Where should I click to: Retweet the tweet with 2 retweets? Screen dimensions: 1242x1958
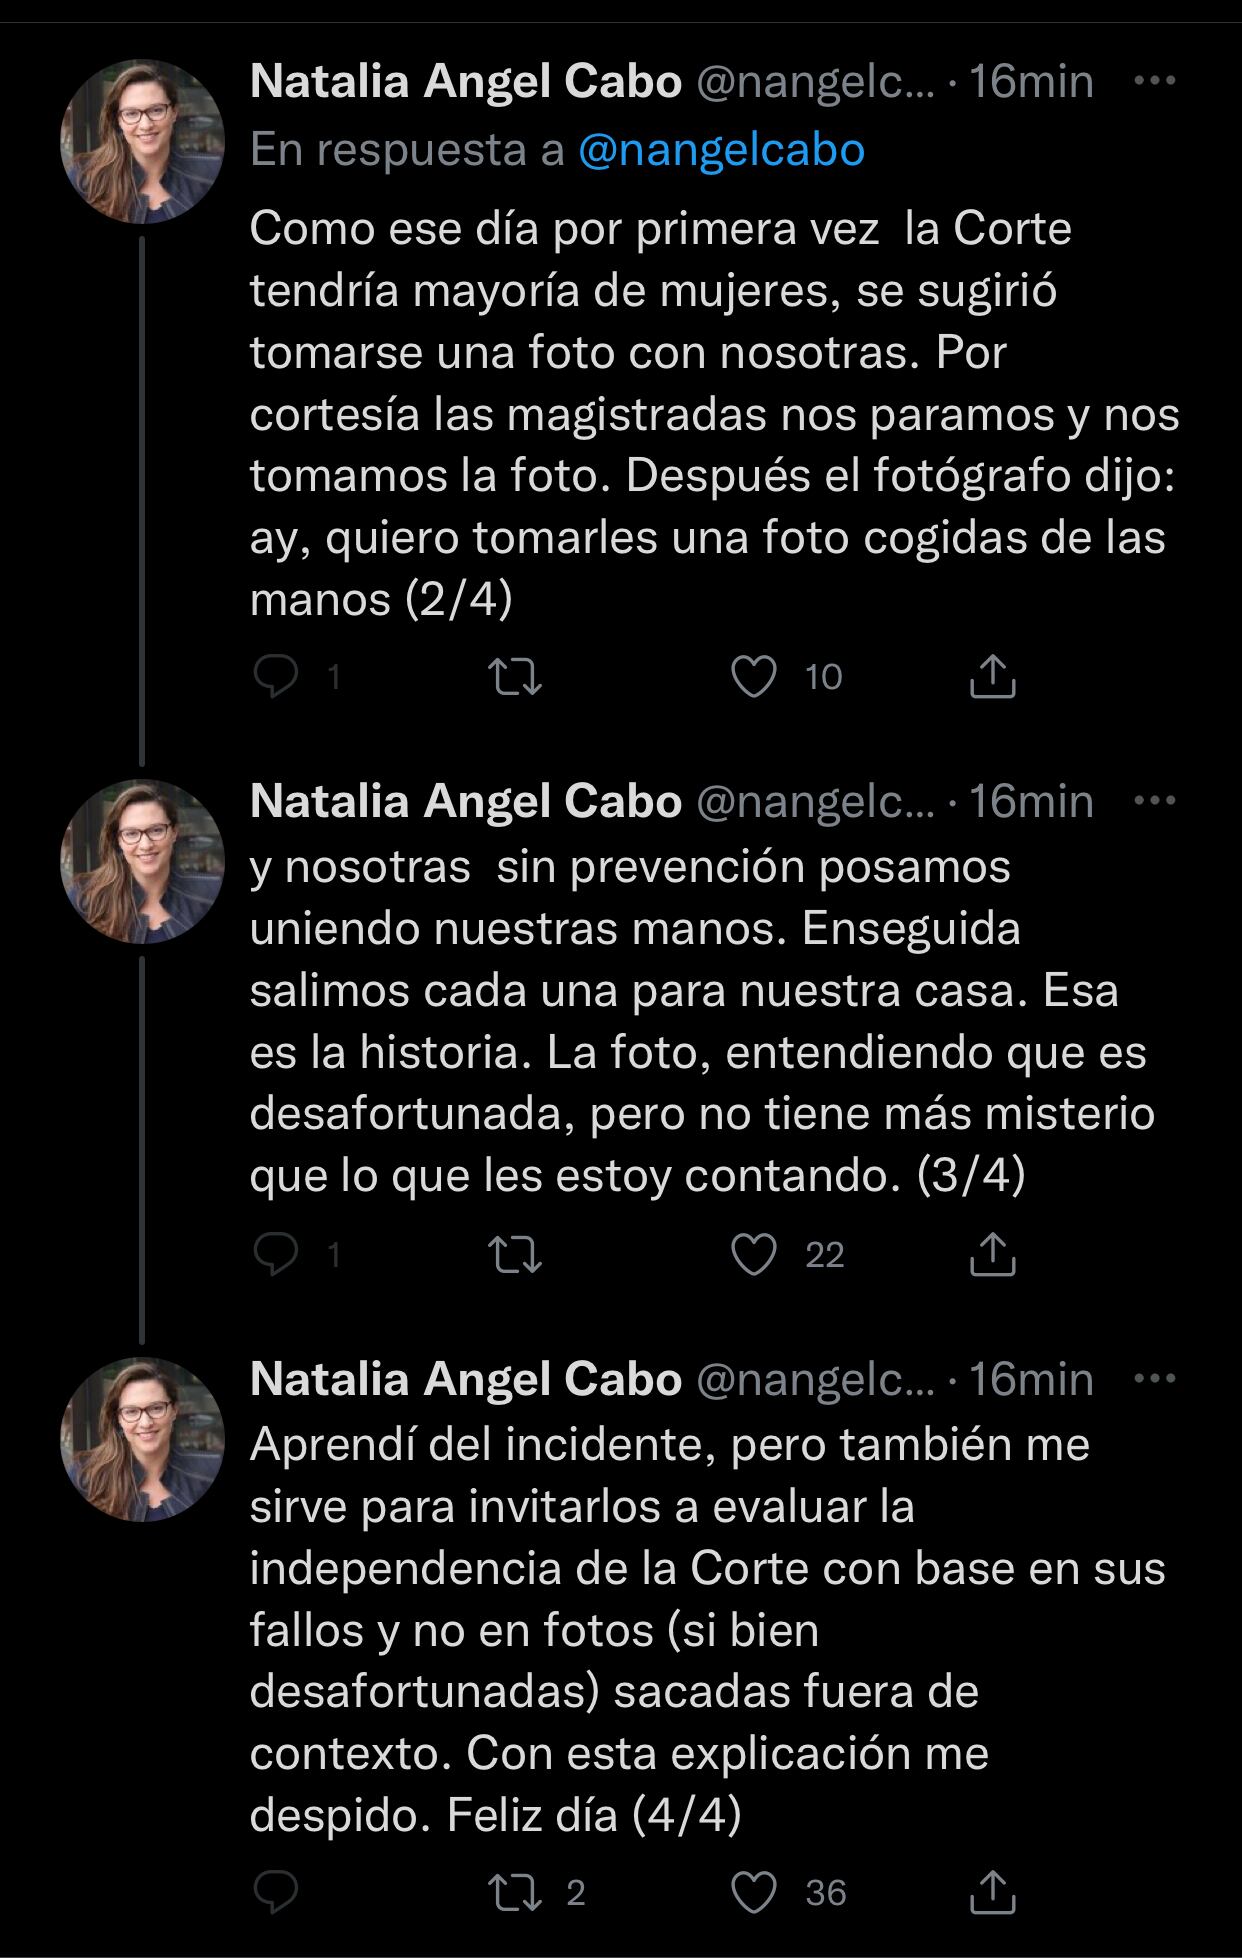[514, 1892]
